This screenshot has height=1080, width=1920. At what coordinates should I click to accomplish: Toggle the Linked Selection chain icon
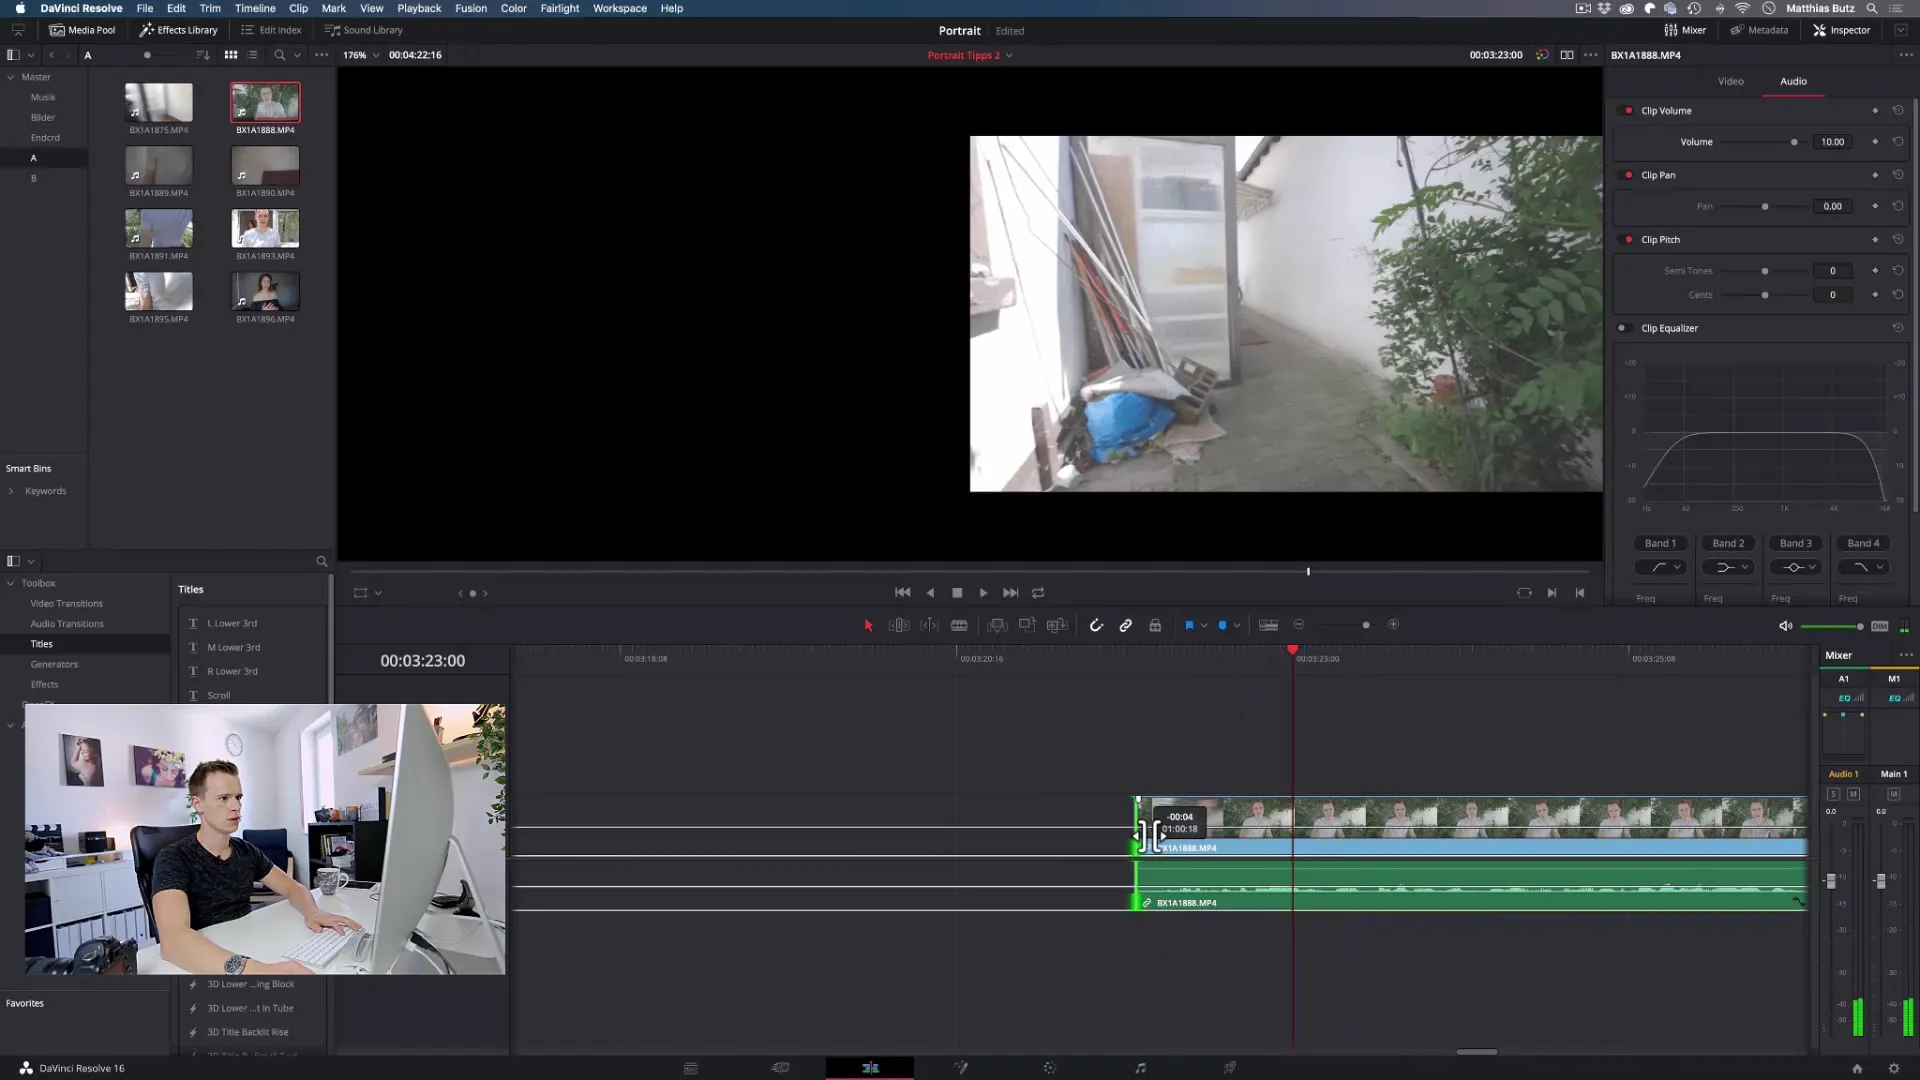(x=1126, y=625)
